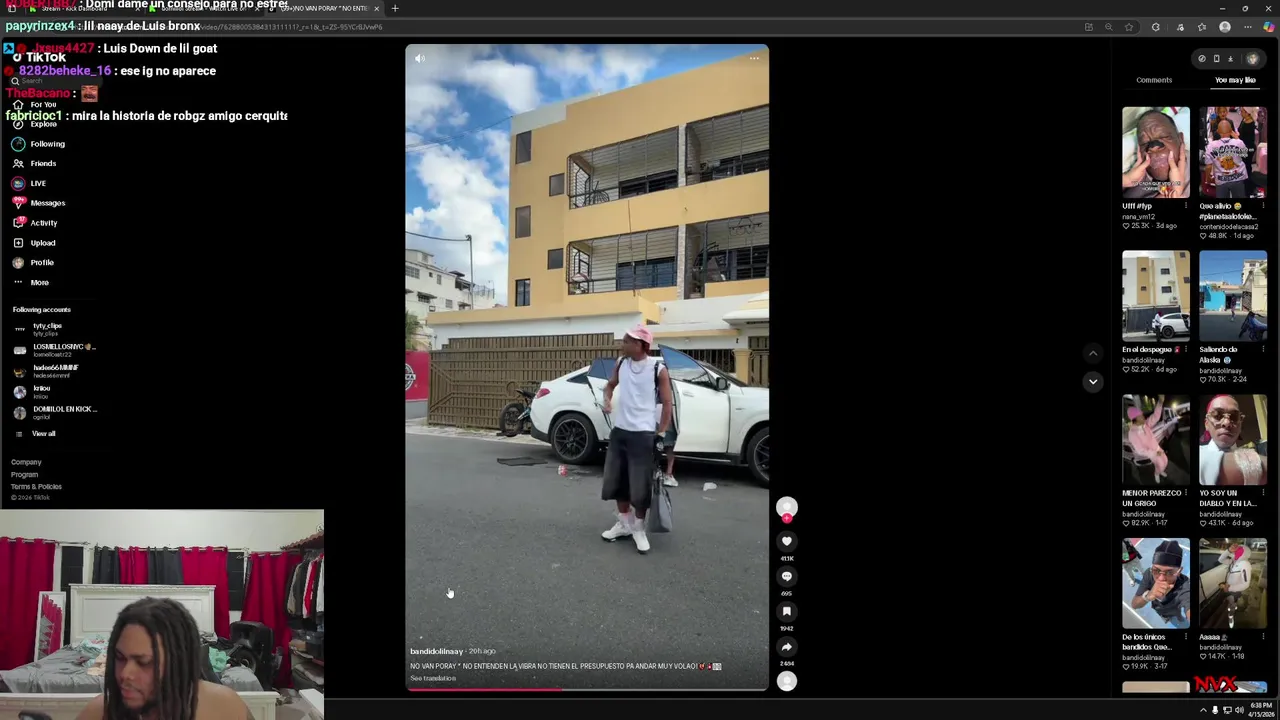Open Friends in the TikTok sidebar
This screenshot has width=1280, height=720.
click(x=35, y=163)
